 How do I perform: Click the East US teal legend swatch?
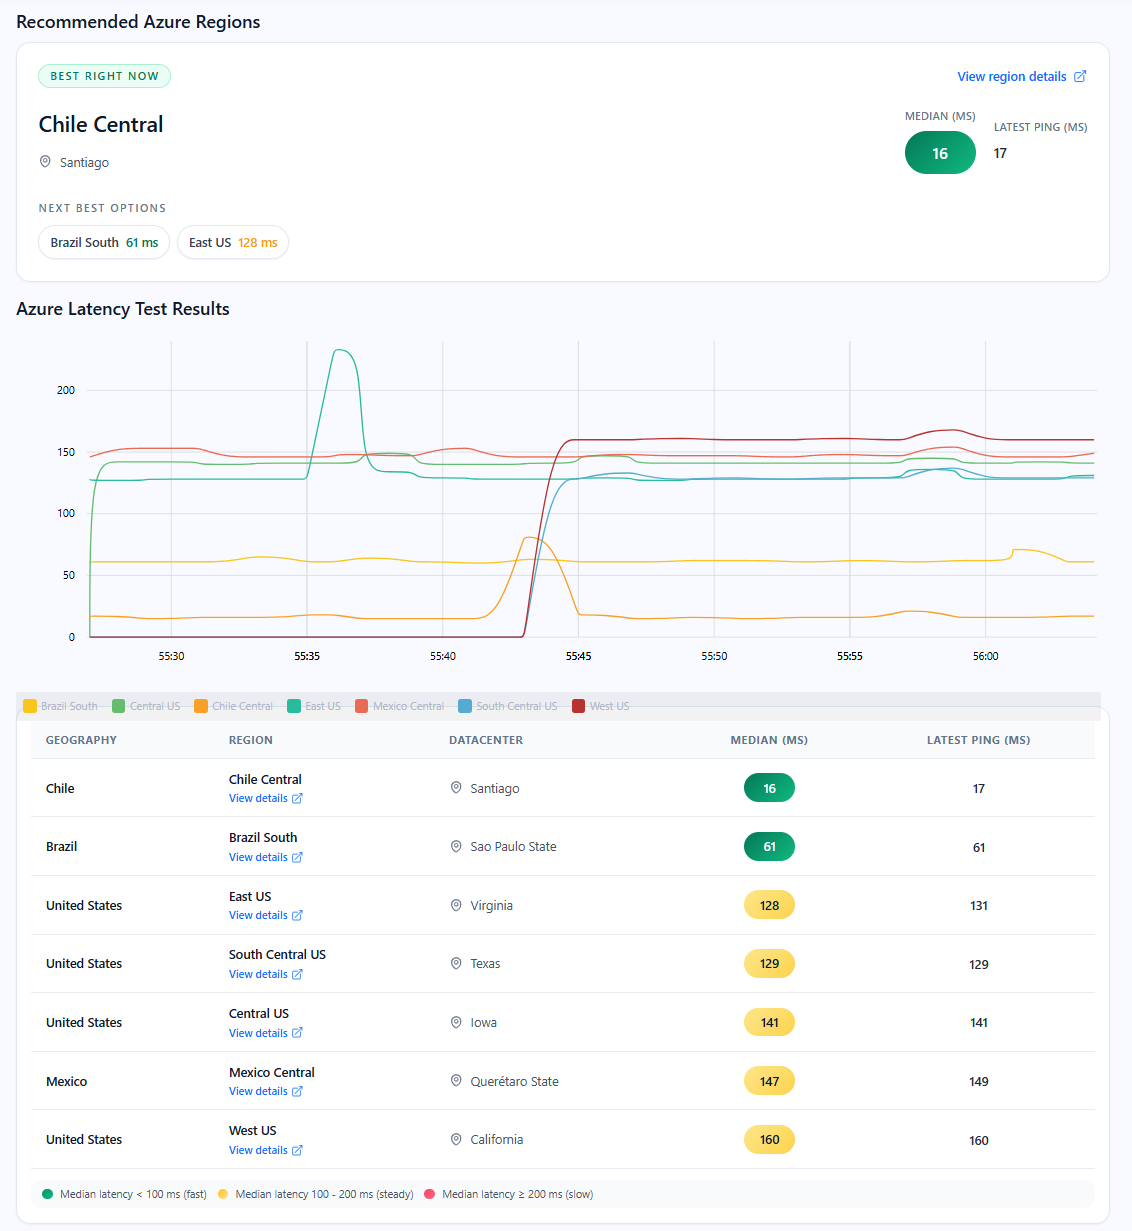point(294,706)
